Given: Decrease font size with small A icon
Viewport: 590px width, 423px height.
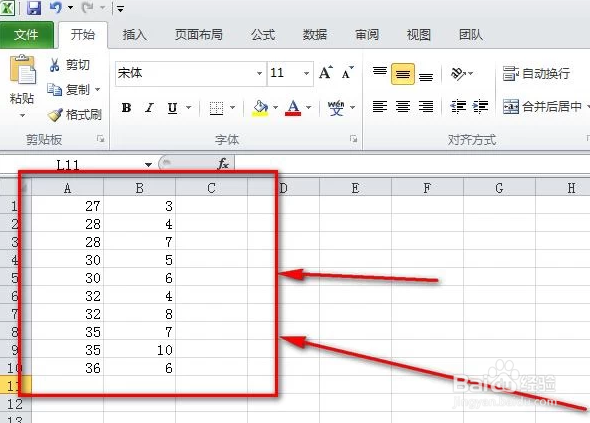Looking at the screenshot, I should (347, 72).
